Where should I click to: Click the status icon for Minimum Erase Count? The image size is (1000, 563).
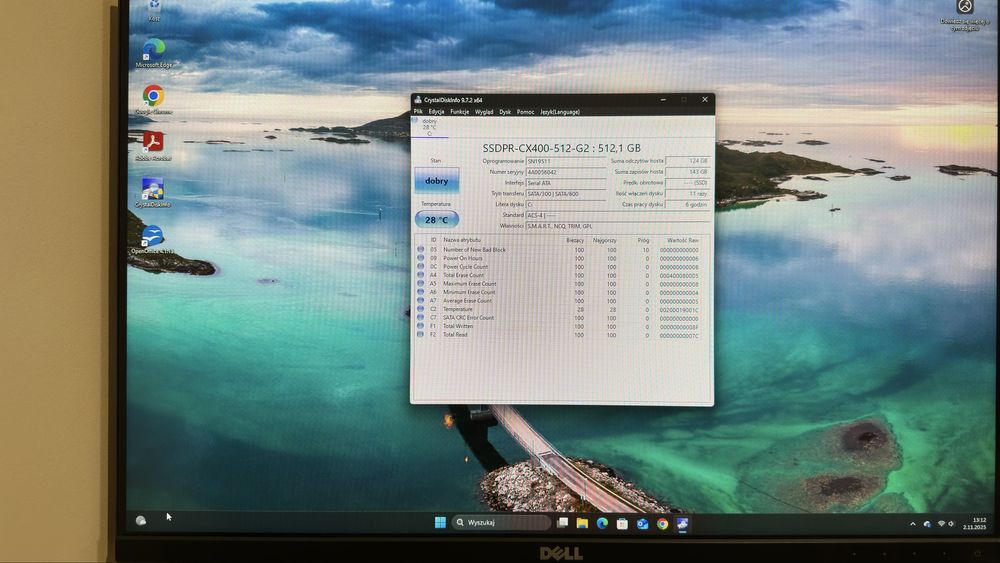pyautogui.click(x=420, y=292)
